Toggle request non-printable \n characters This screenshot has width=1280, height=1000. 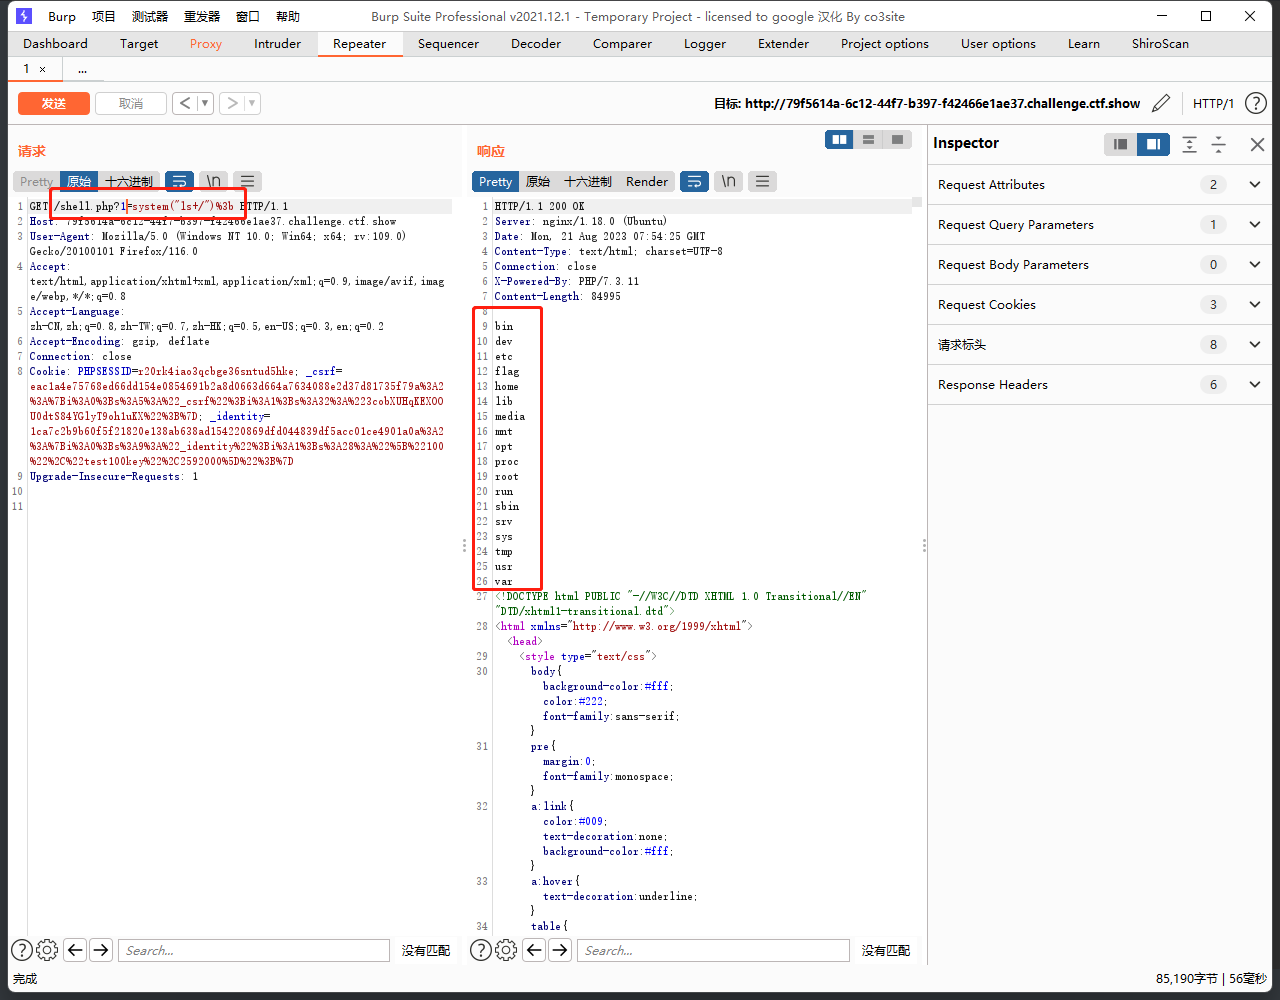[213, 181]
